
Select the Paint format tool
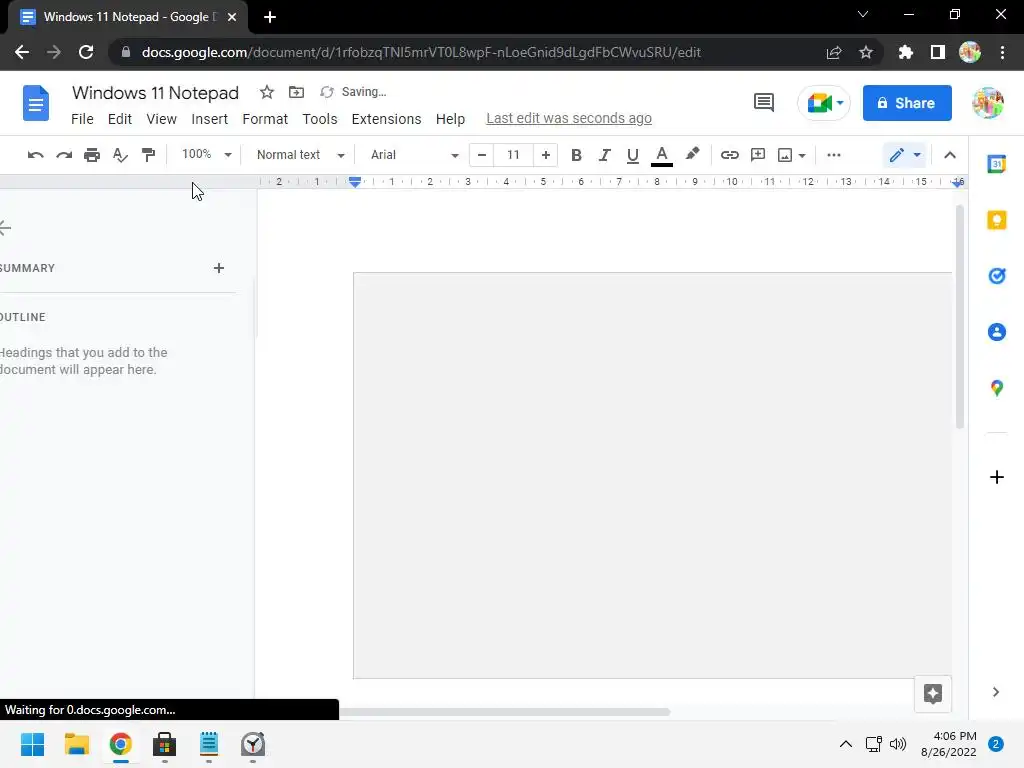[x=148, y=155]
